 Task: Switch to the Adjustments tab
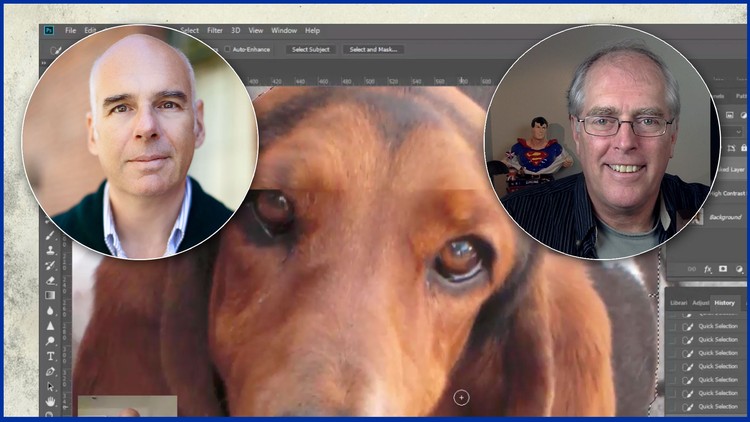point(701,303)
